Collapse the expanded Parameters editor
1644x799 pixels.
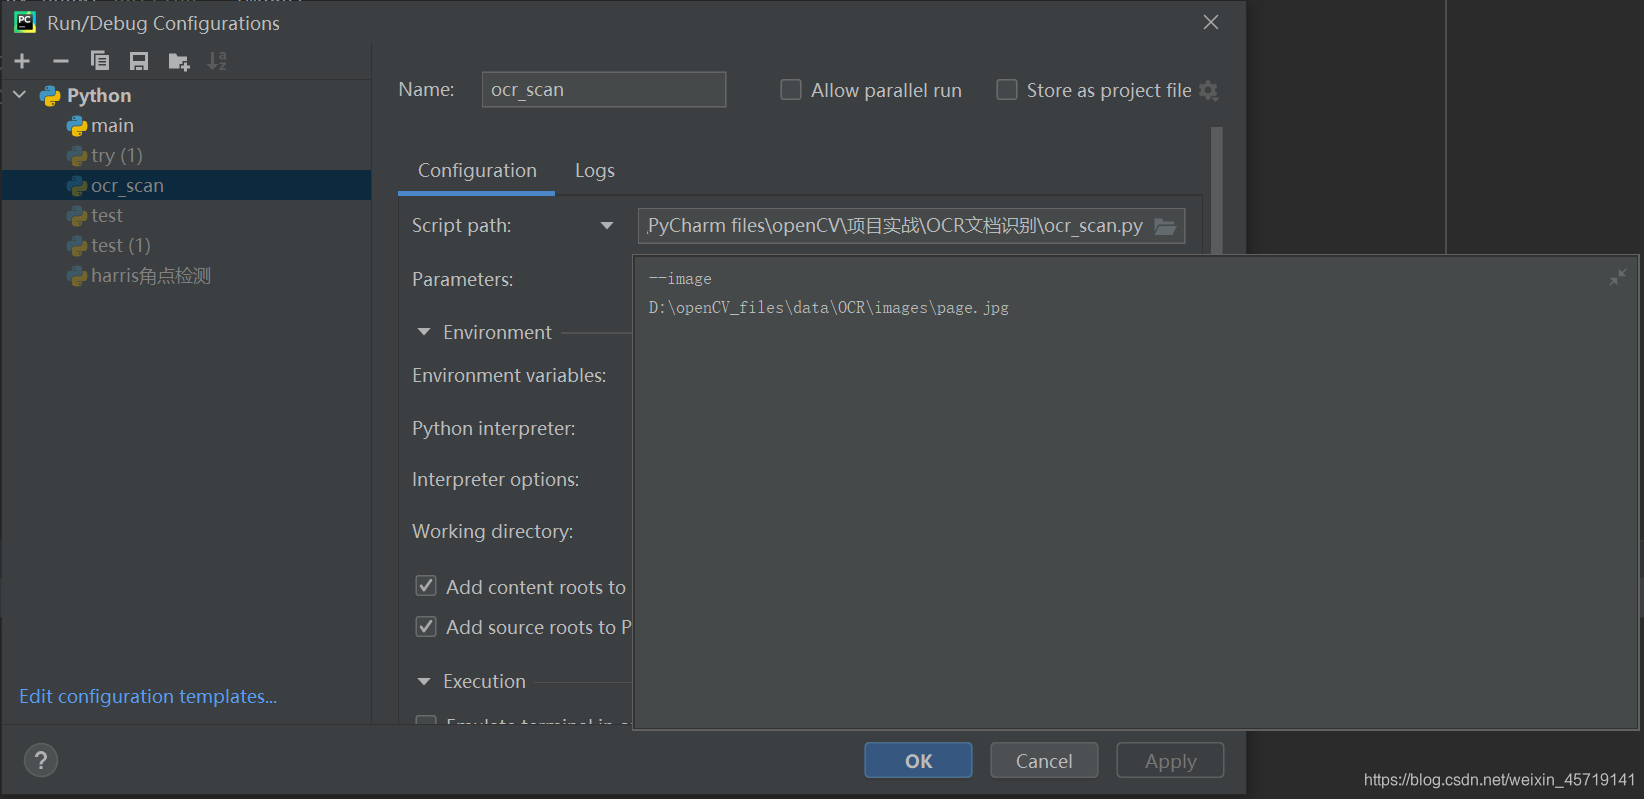point(1617,277)
